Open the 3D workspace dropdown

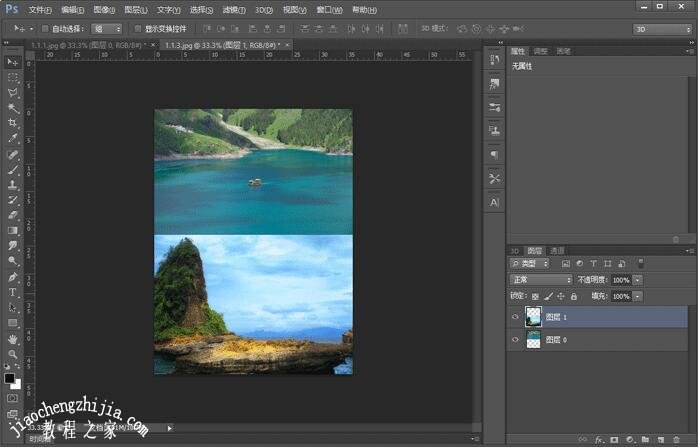662,29
